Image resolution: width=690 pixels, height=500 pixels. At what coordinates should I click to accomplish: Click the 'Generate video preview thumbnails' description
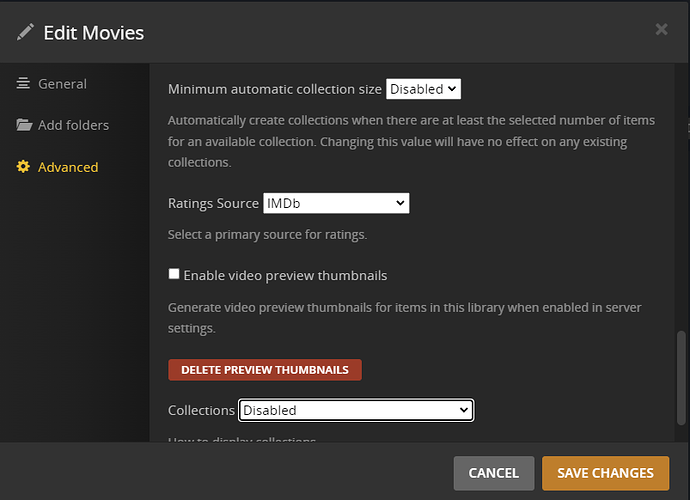tap(404, 318)
